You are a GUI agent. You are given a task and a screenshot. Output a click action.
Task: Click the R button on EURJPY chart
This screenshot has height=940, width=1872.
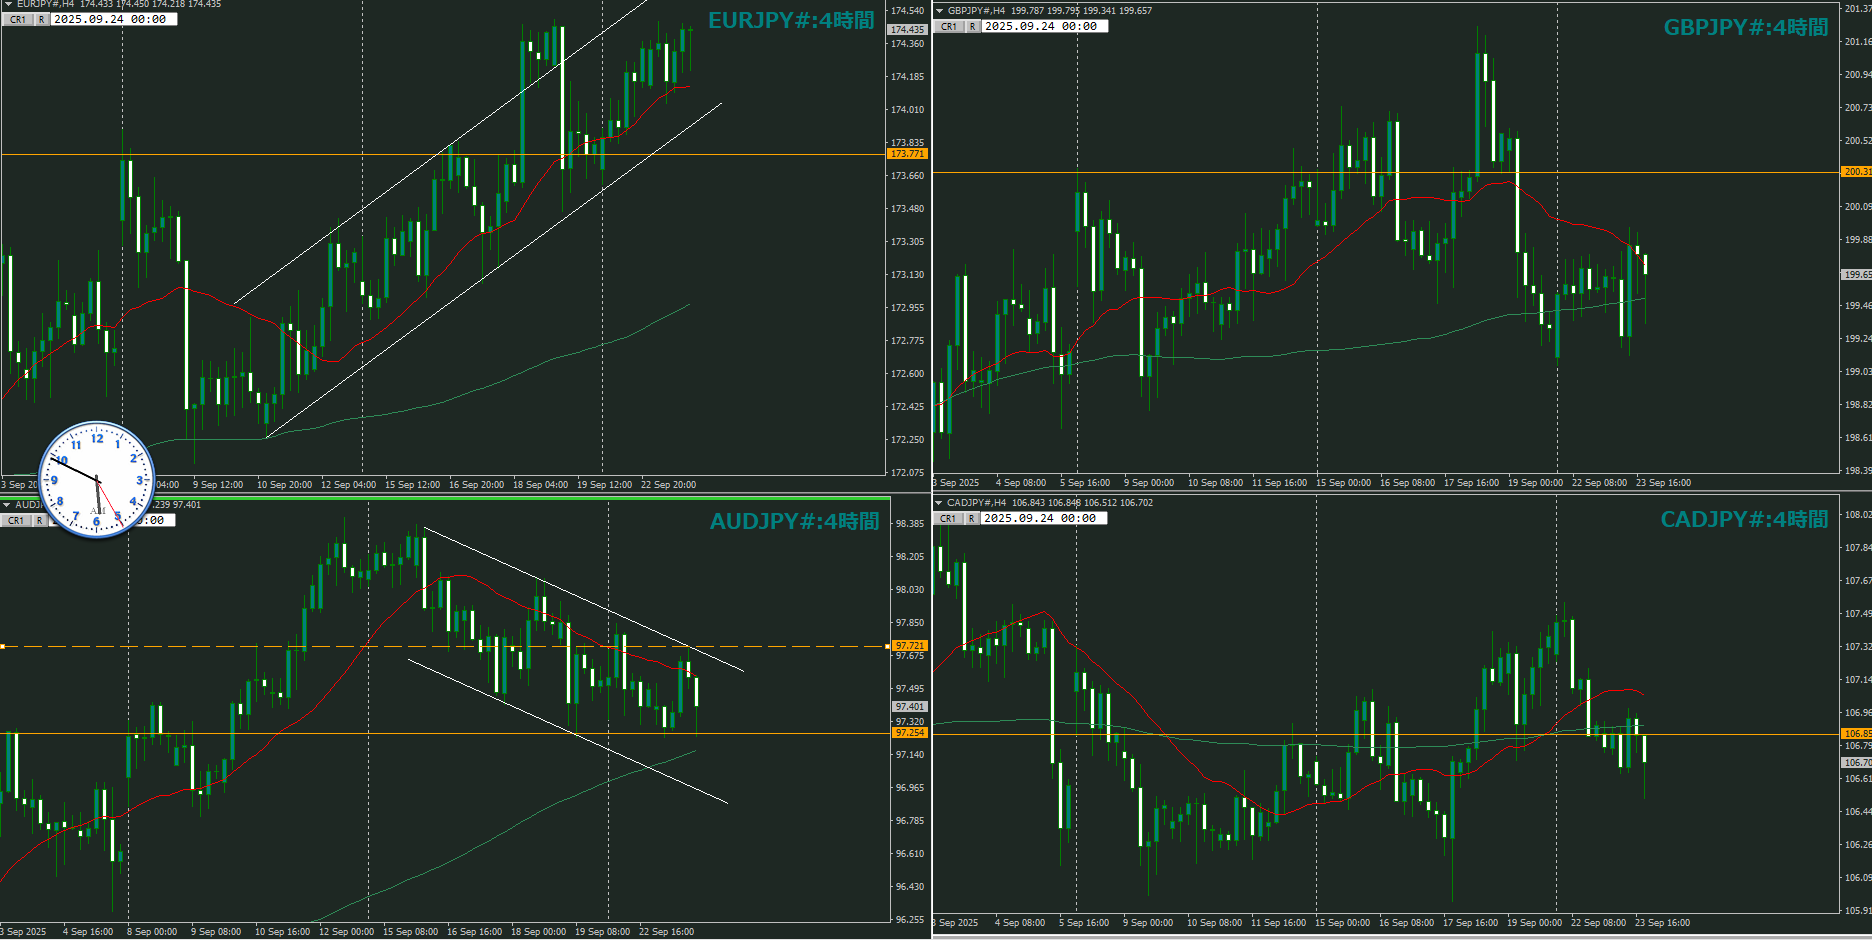click(41, 19)
